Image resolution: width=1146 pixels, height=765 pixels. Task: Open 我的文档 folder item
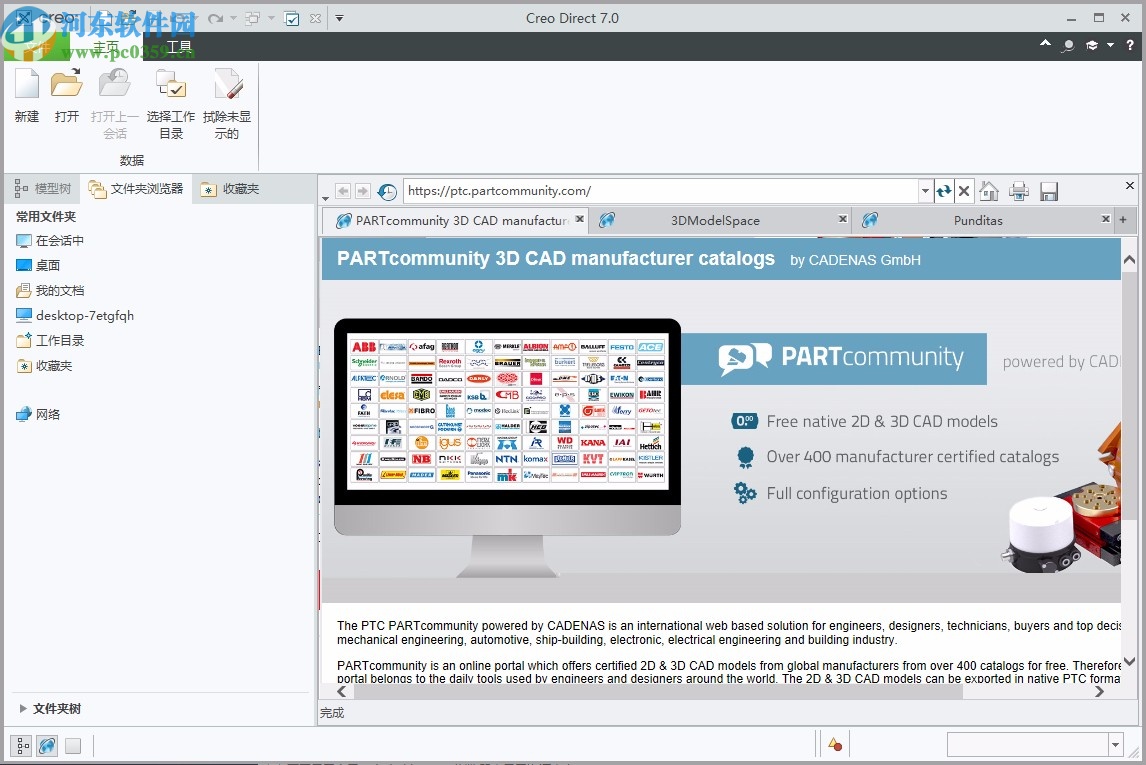pos(50,291)
